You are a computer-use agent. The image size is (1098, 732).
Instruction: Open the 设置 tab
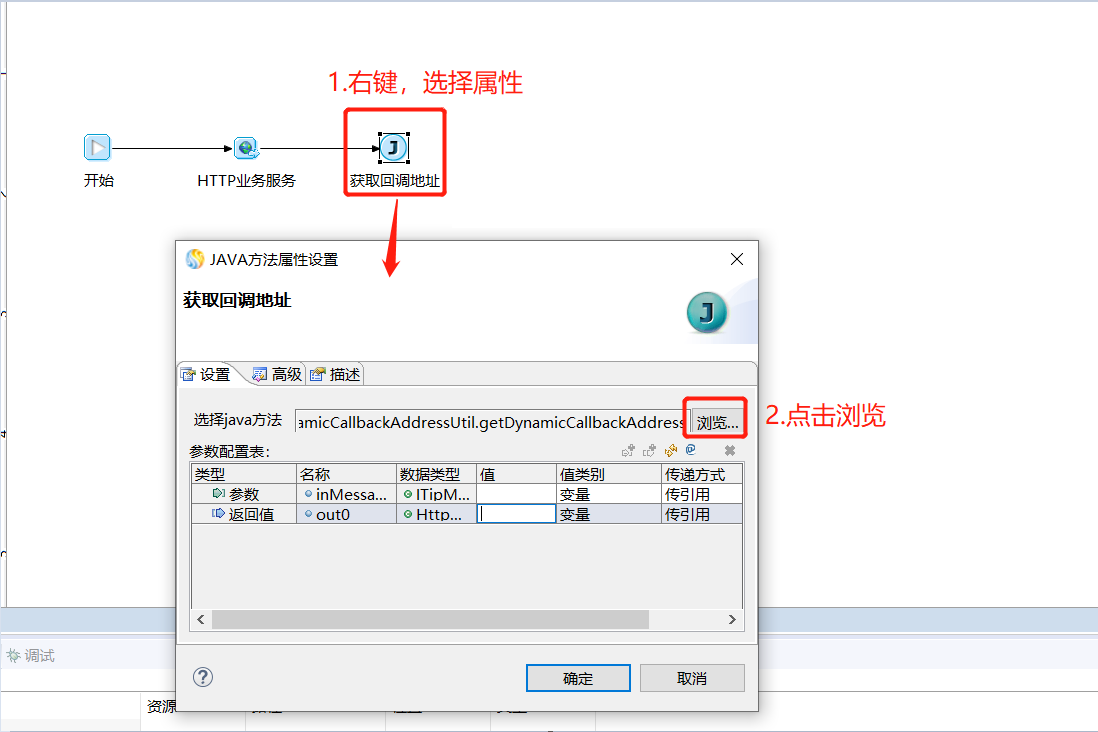pos(206,375)
